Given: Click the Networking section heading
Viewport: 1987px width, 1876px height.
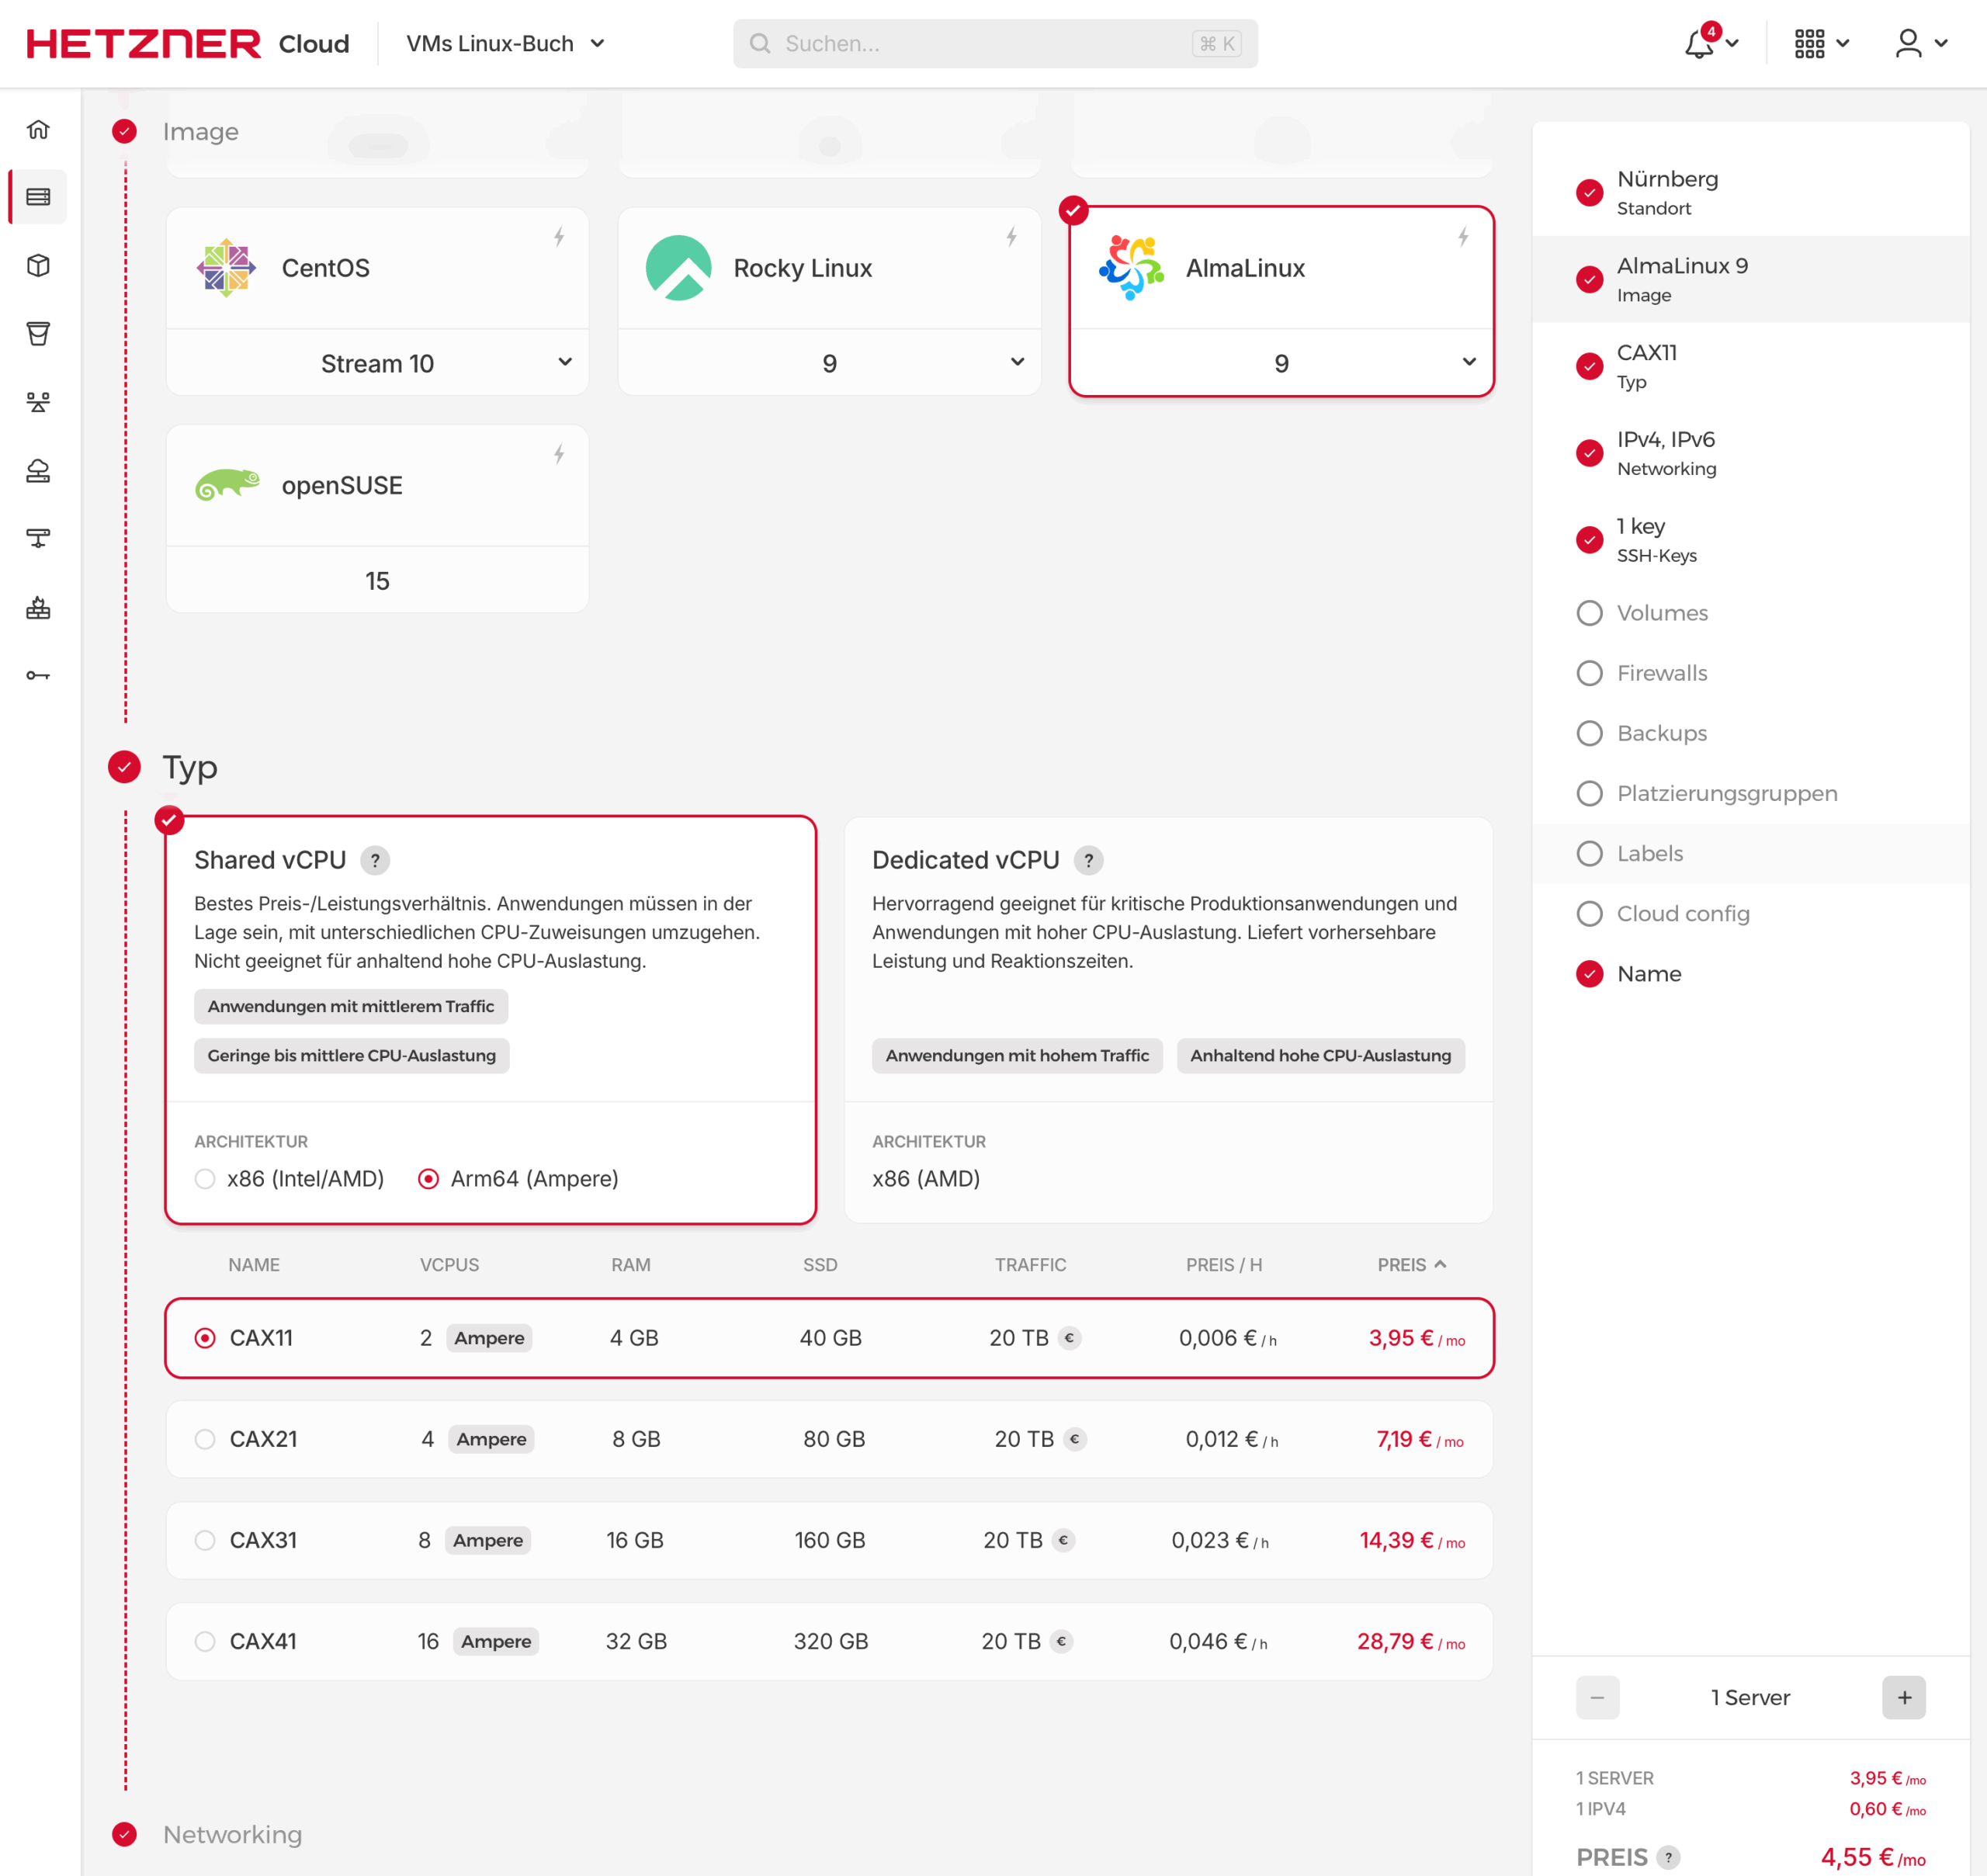Looking at the screenshot, I should (232, 1834).
